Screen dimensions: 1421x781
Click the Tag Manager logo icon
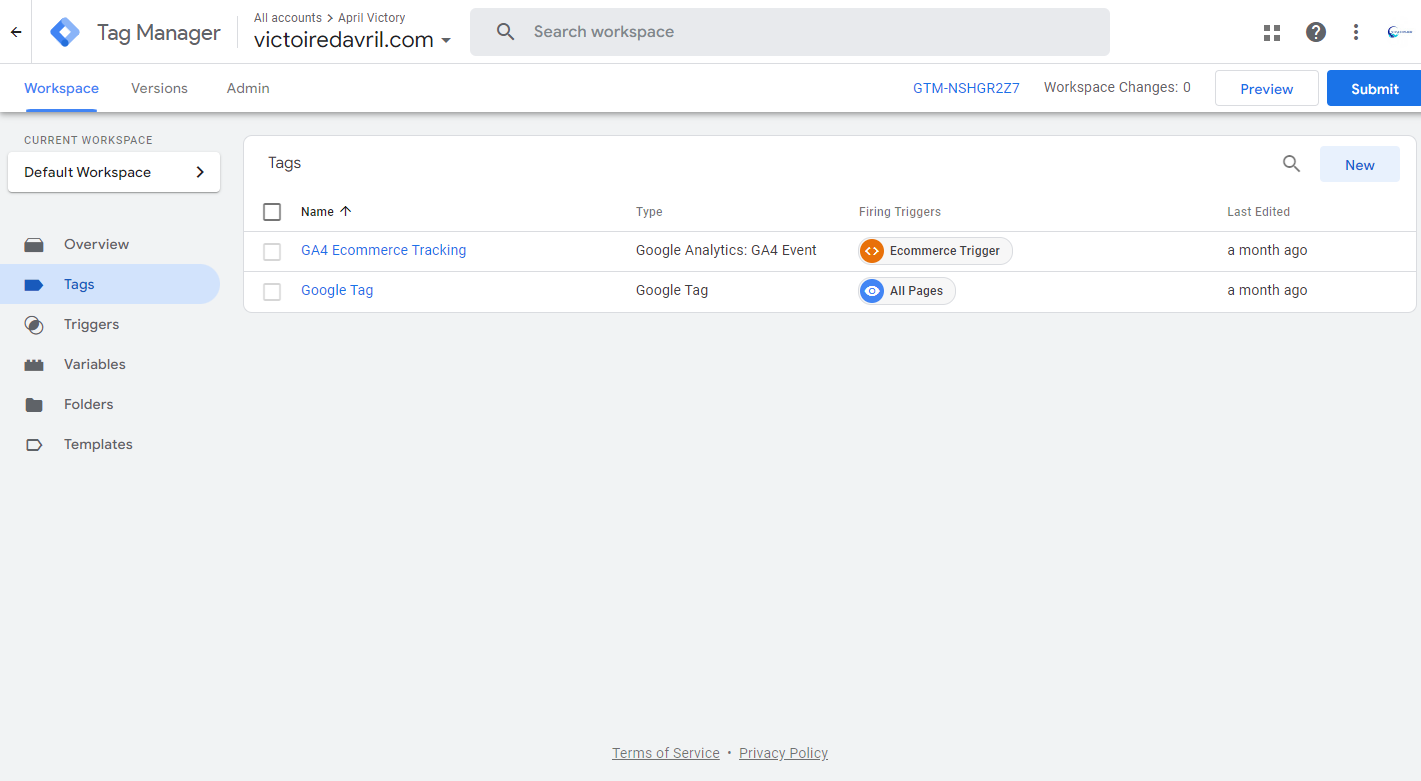click(65, 32)
